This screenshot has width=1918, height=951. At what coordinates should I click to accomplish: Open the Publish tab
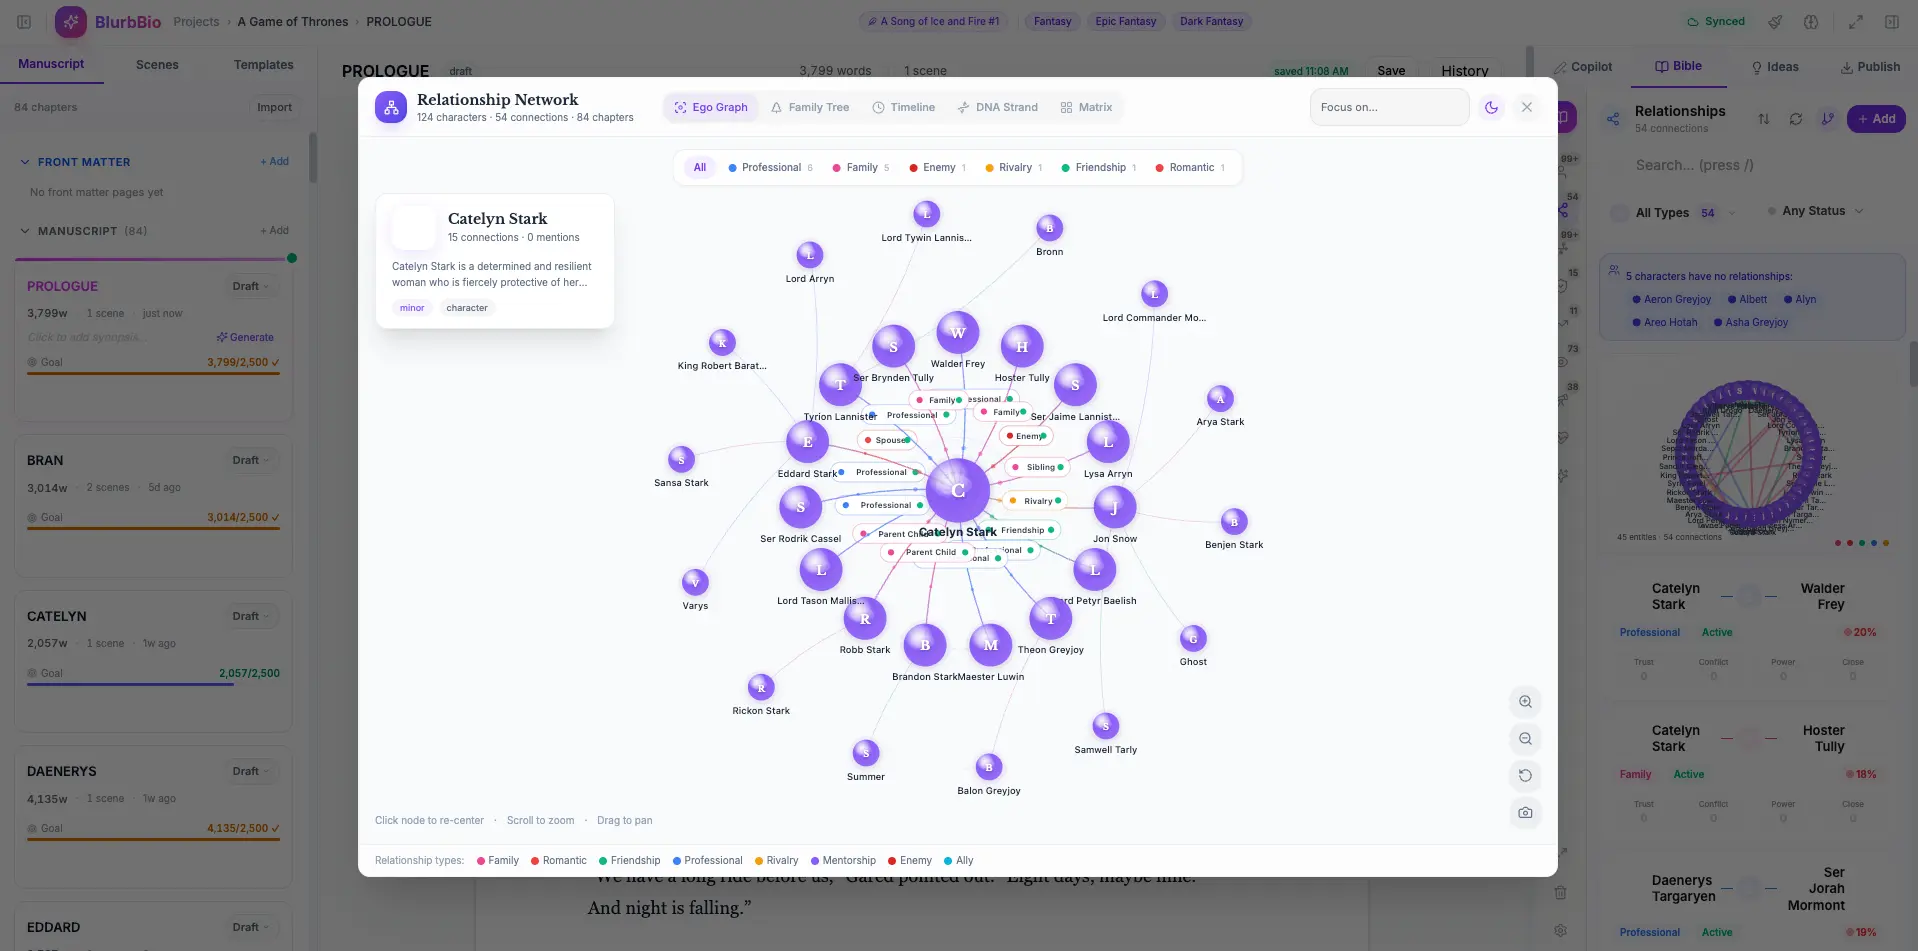[1870, 67]
